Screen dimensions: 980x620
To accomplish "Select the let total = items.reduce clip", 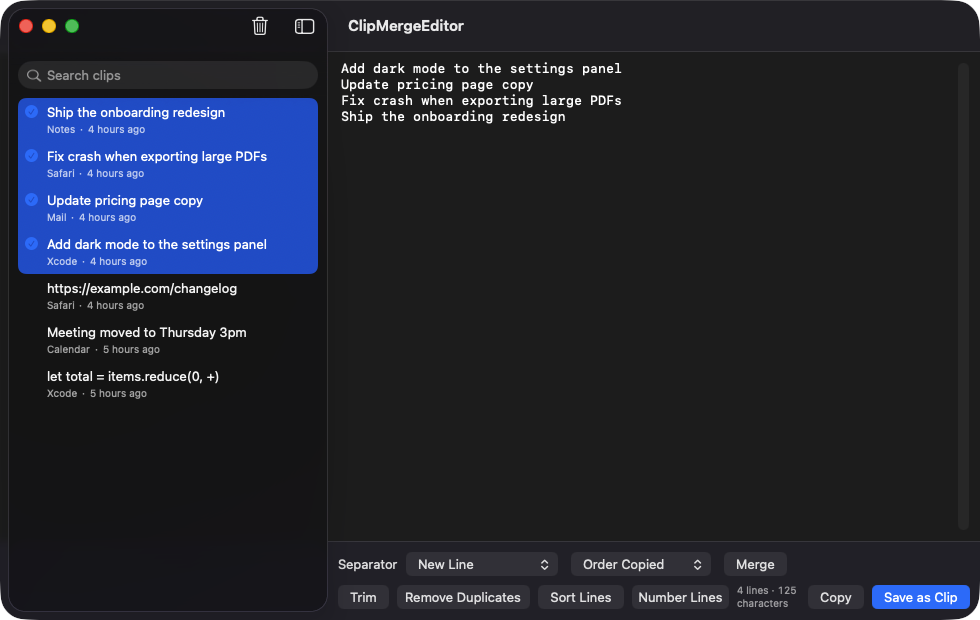I will [168, 384].
